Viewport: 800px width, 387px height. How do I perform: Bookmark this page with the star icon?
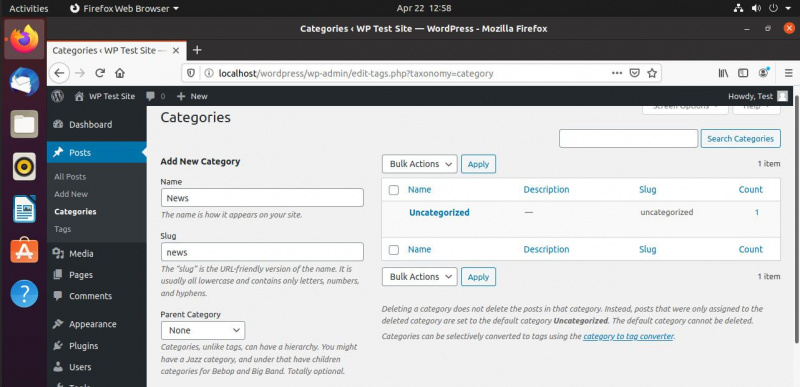point(652,73)
